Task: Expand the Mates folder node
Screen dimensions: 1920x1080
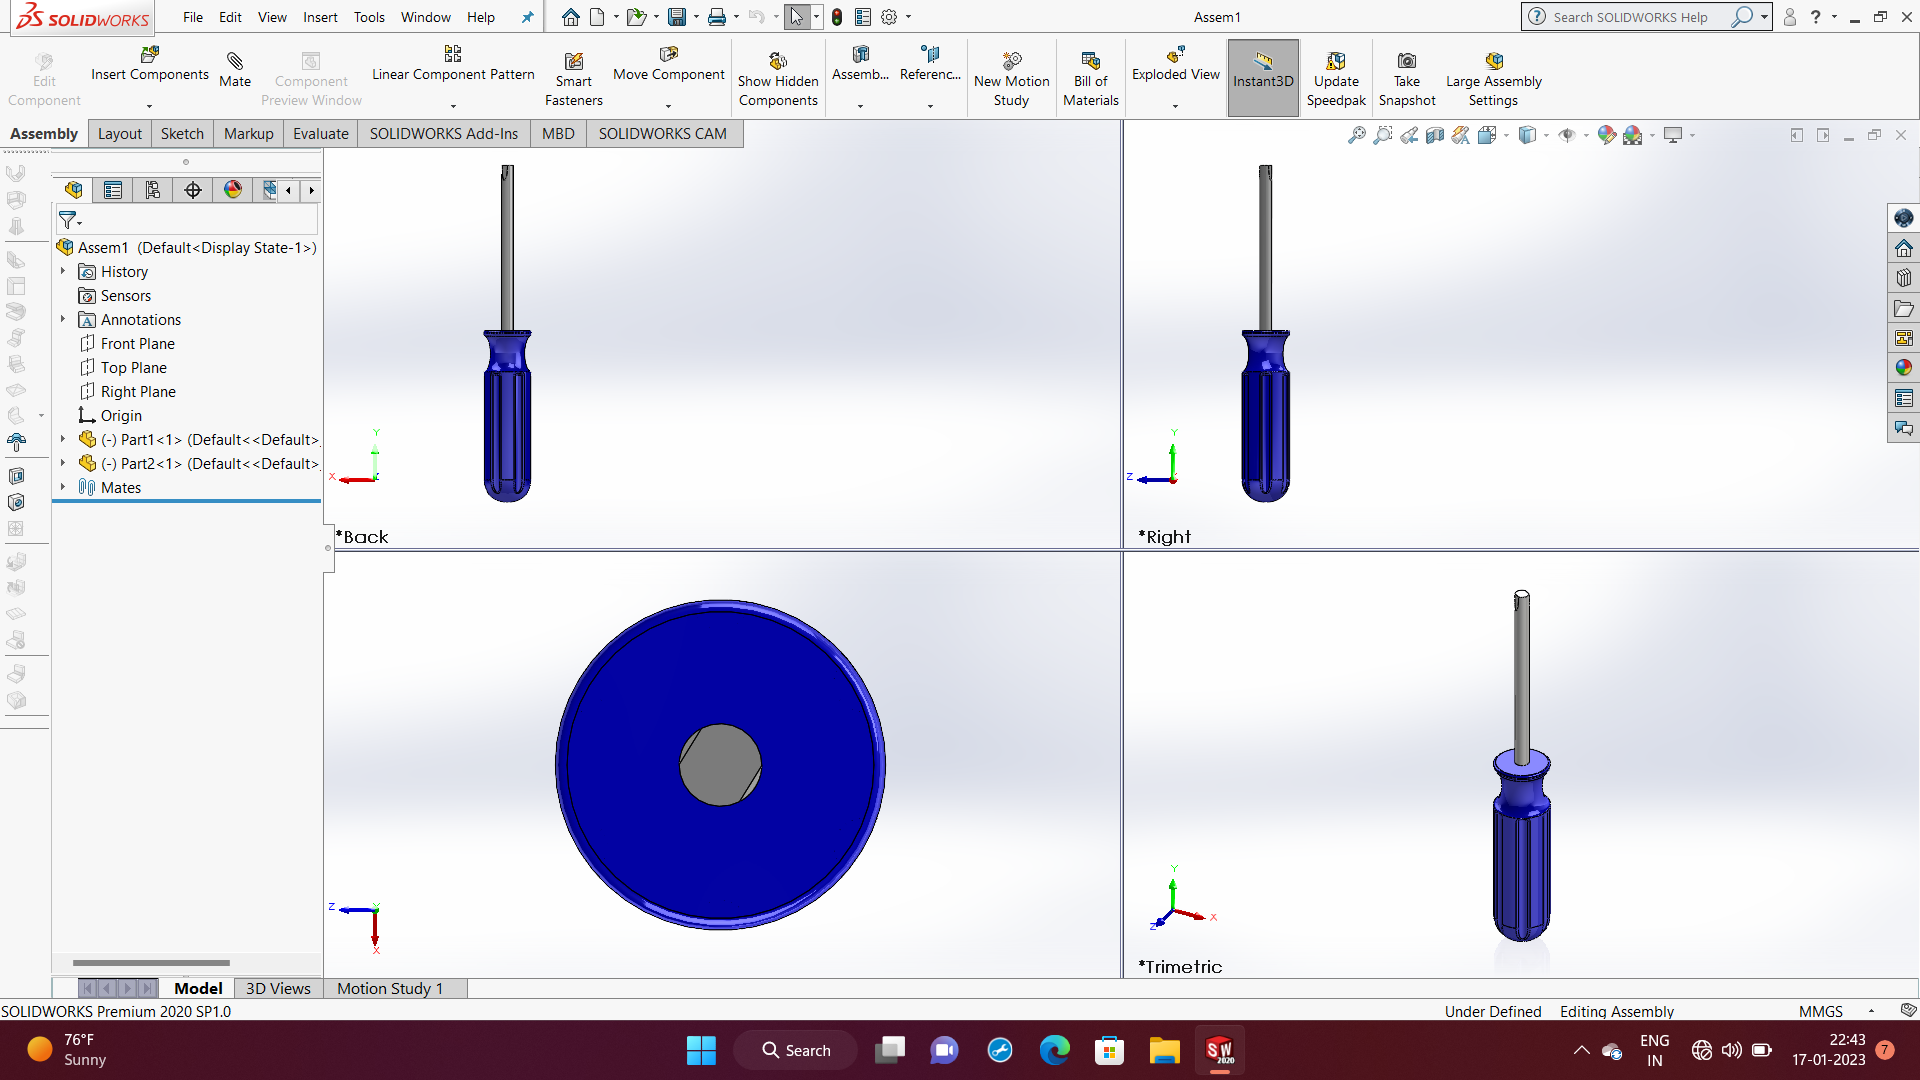Action: tap(62, 487)
